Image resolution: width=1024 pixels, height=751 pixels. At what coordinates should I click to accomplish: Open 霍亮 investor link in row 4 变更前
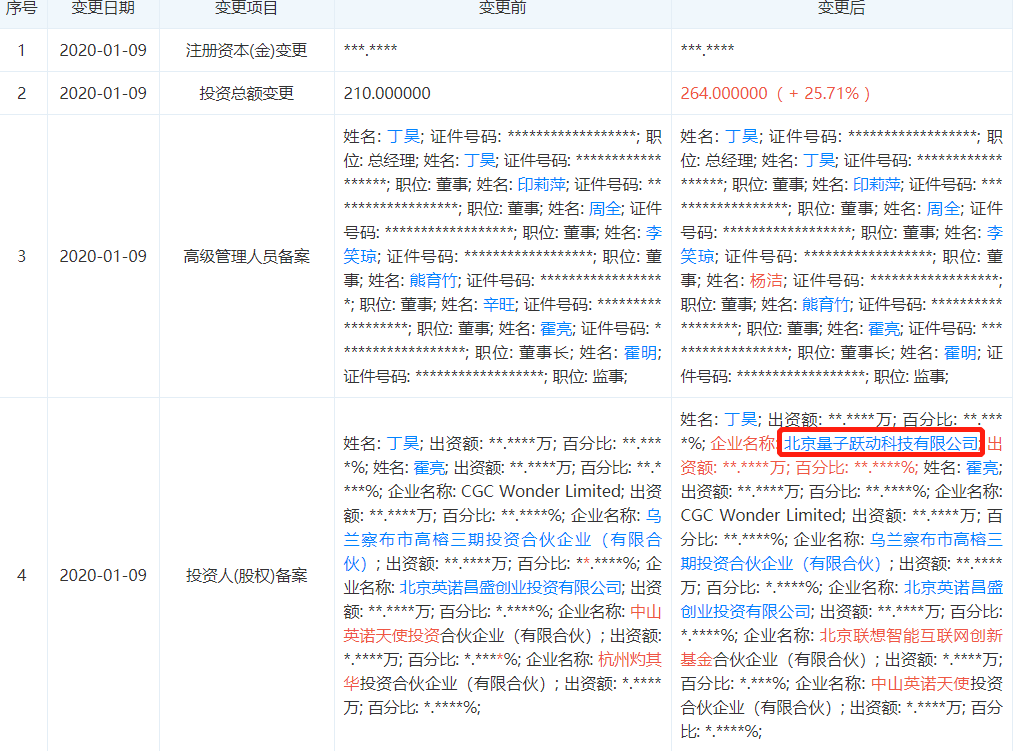pyautogui.click(x=429, y=468)
